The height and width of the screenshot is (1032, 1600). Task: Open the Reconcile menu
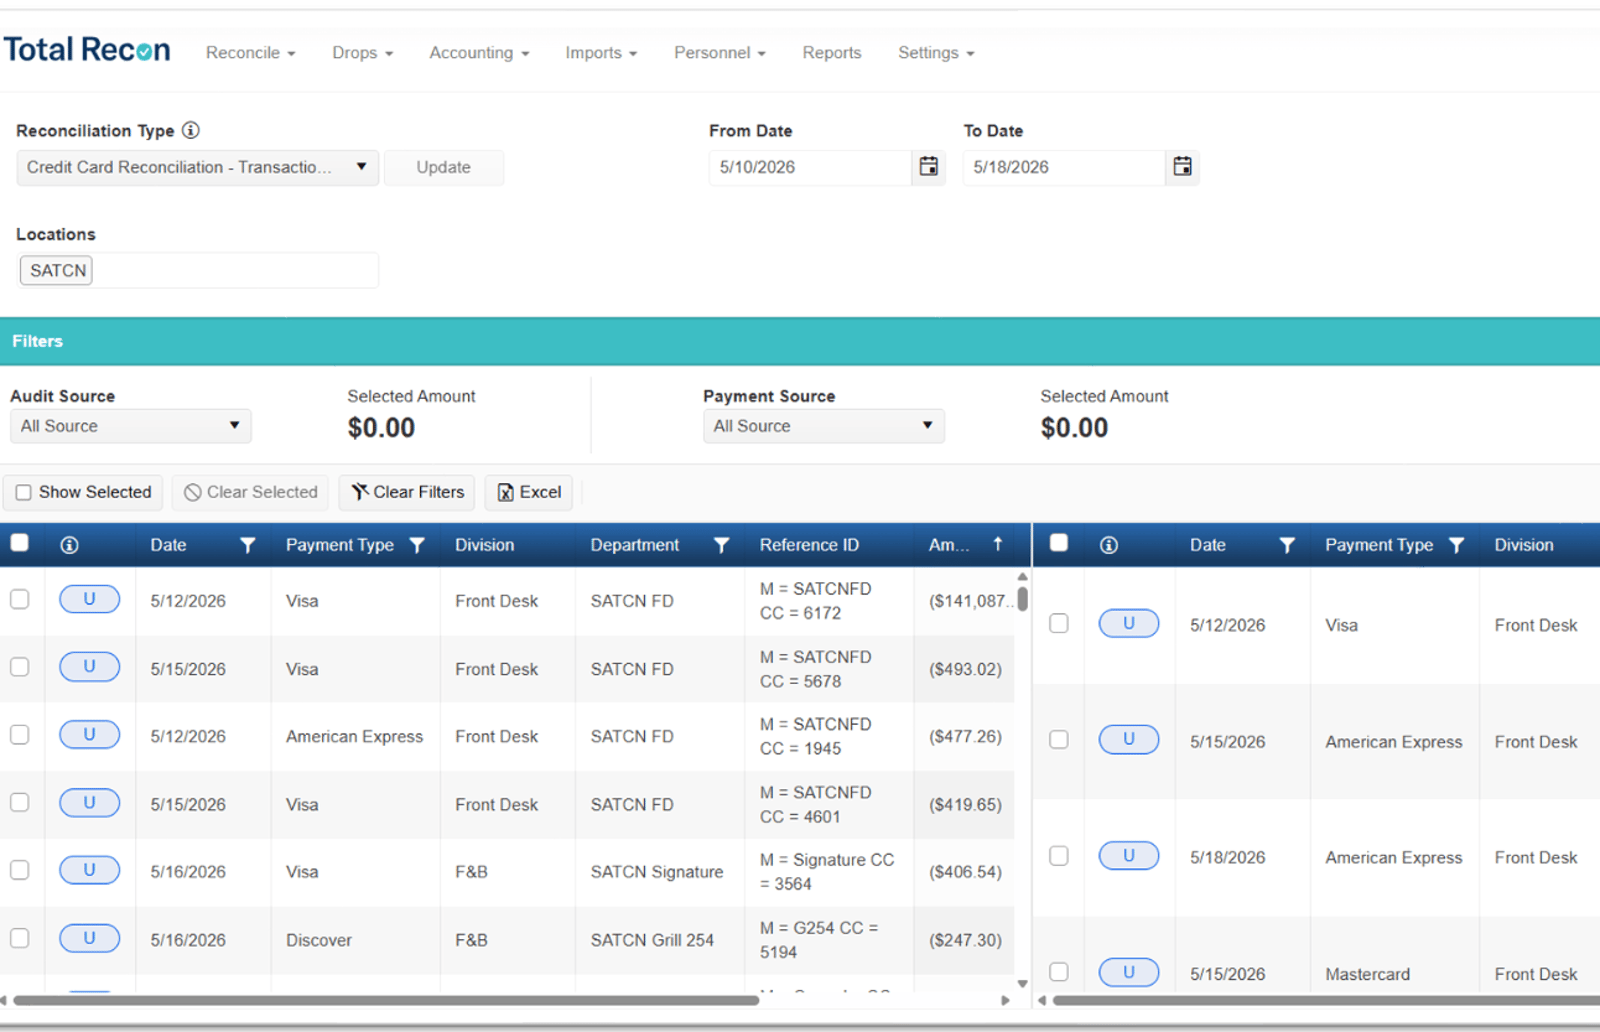tap(250, 53)
